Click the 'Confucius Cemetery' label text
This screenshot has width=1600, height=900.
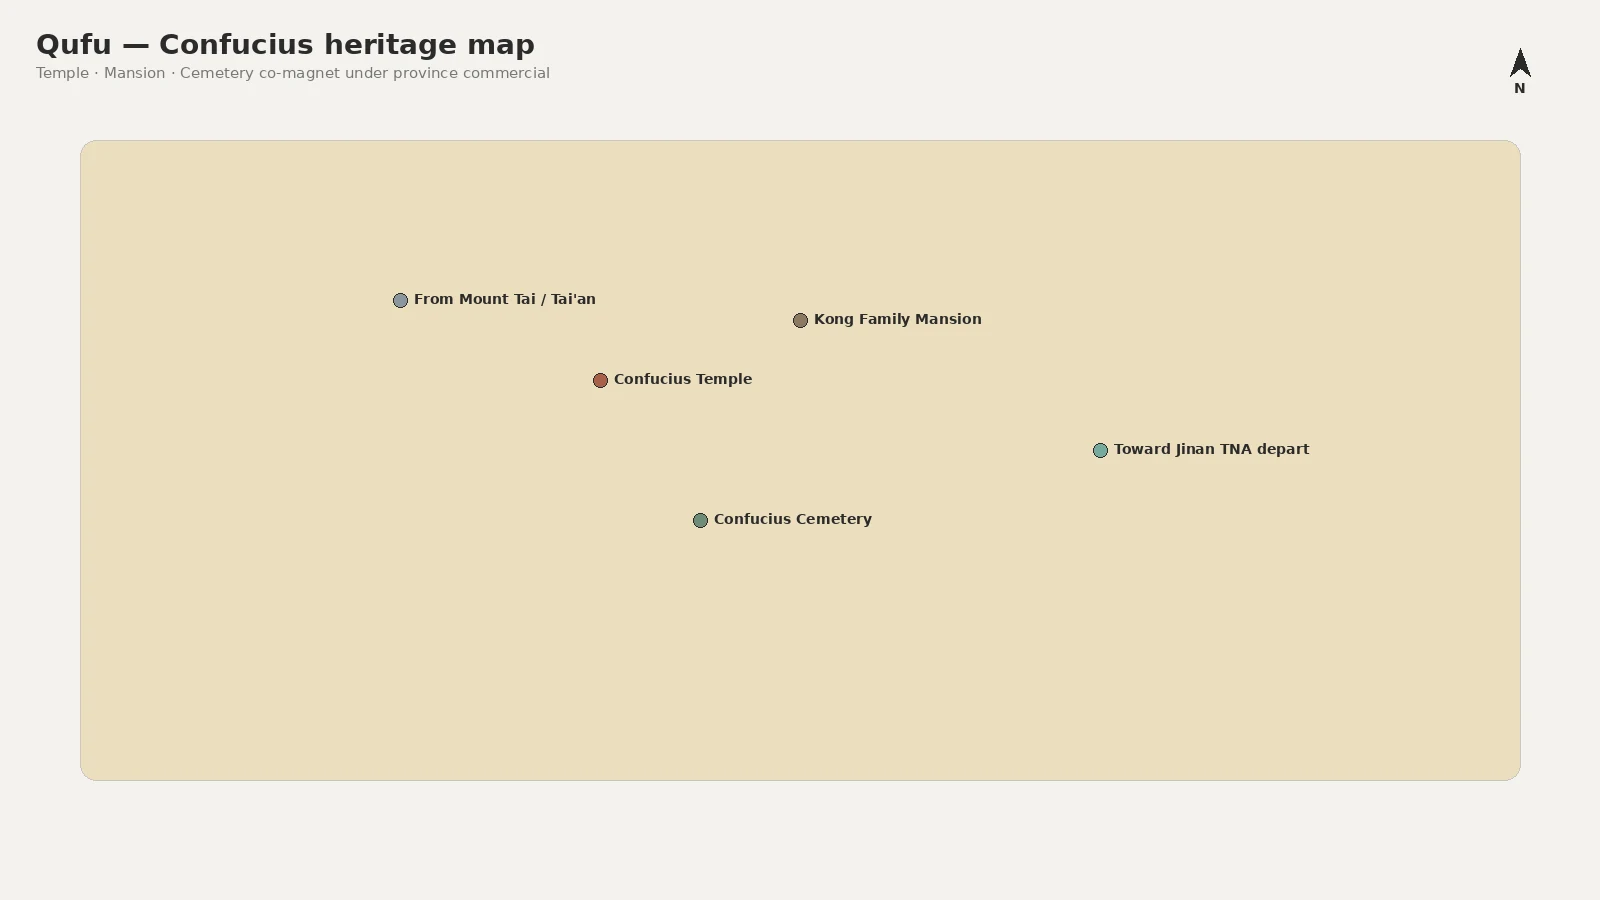pyautogui.click(x=793, y=519)
